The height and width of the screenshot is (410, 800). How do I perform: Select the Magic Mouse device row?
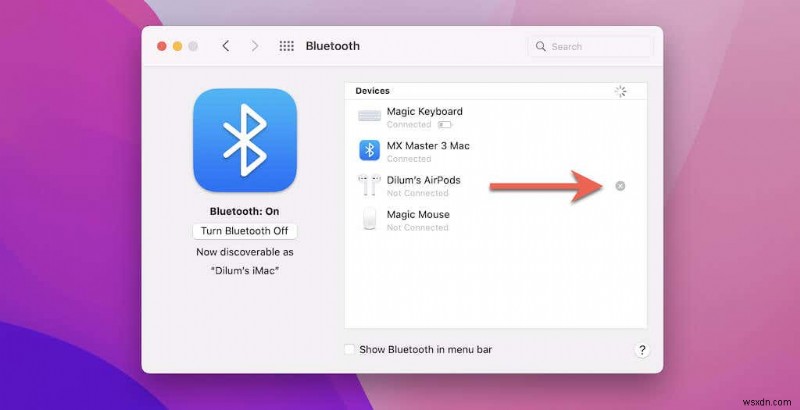[495, 220]
